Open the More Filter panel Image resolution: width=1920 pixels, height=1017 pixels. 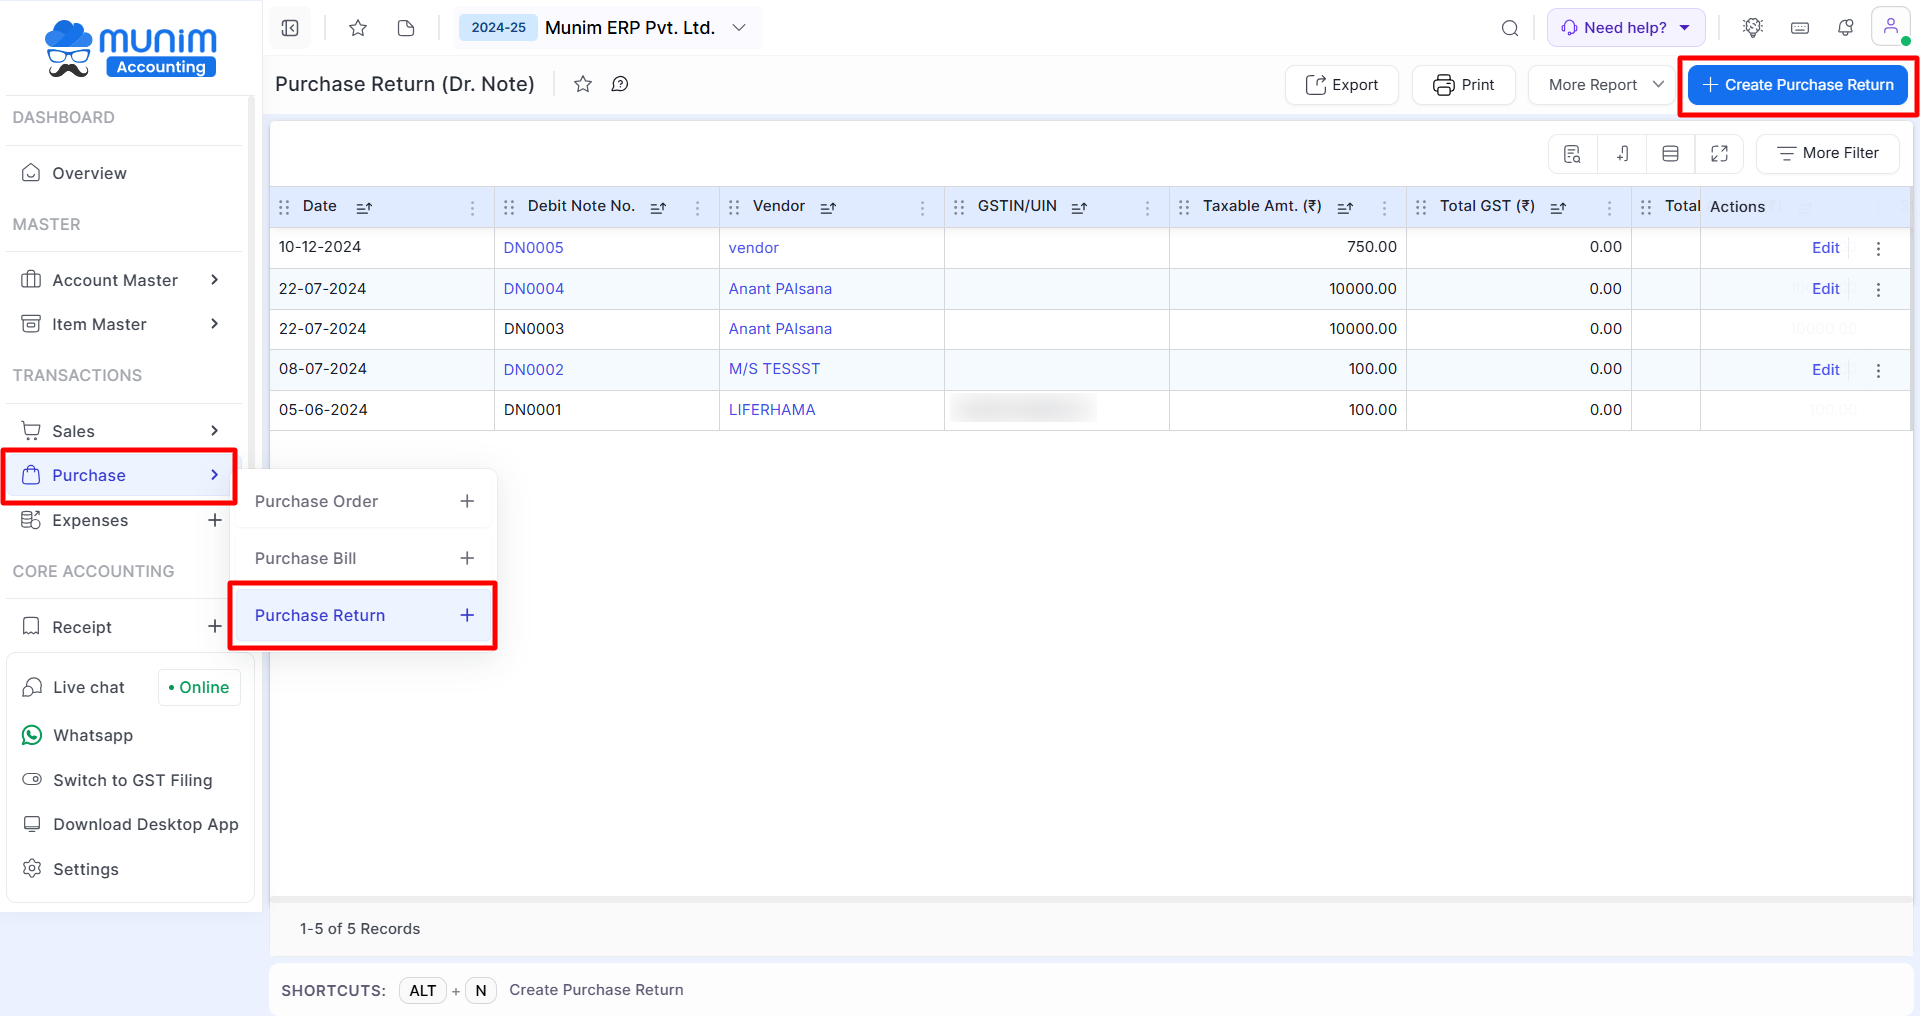point(1828,153)
